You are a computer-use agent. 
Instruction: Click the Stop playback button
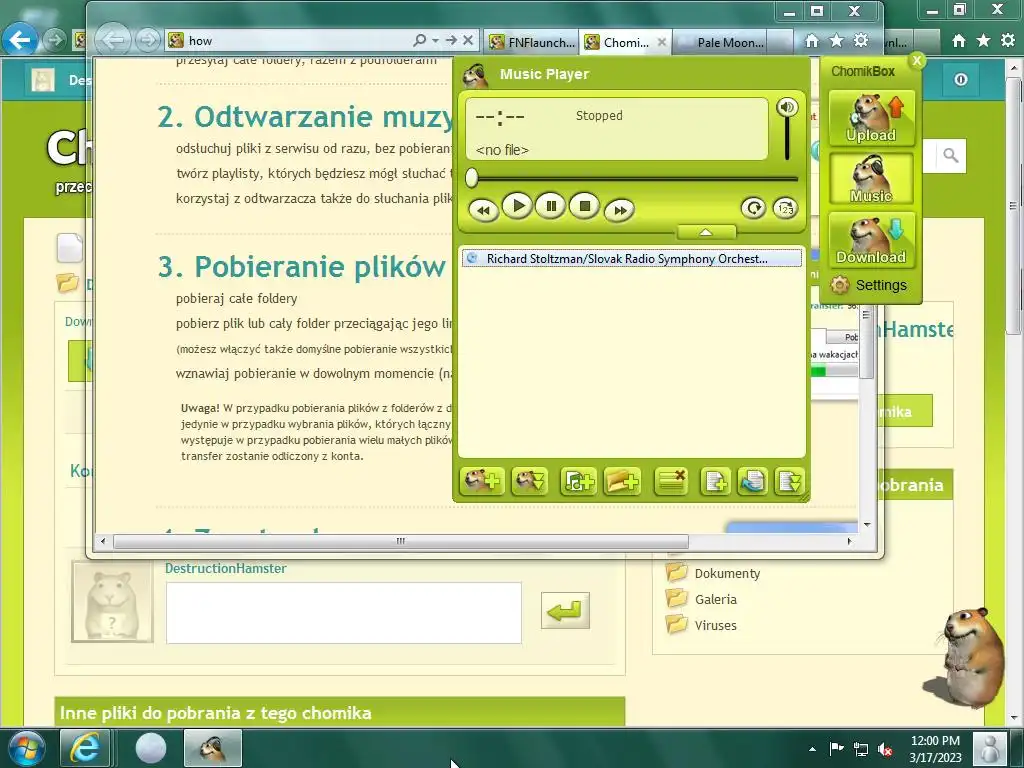click(584, 206)
